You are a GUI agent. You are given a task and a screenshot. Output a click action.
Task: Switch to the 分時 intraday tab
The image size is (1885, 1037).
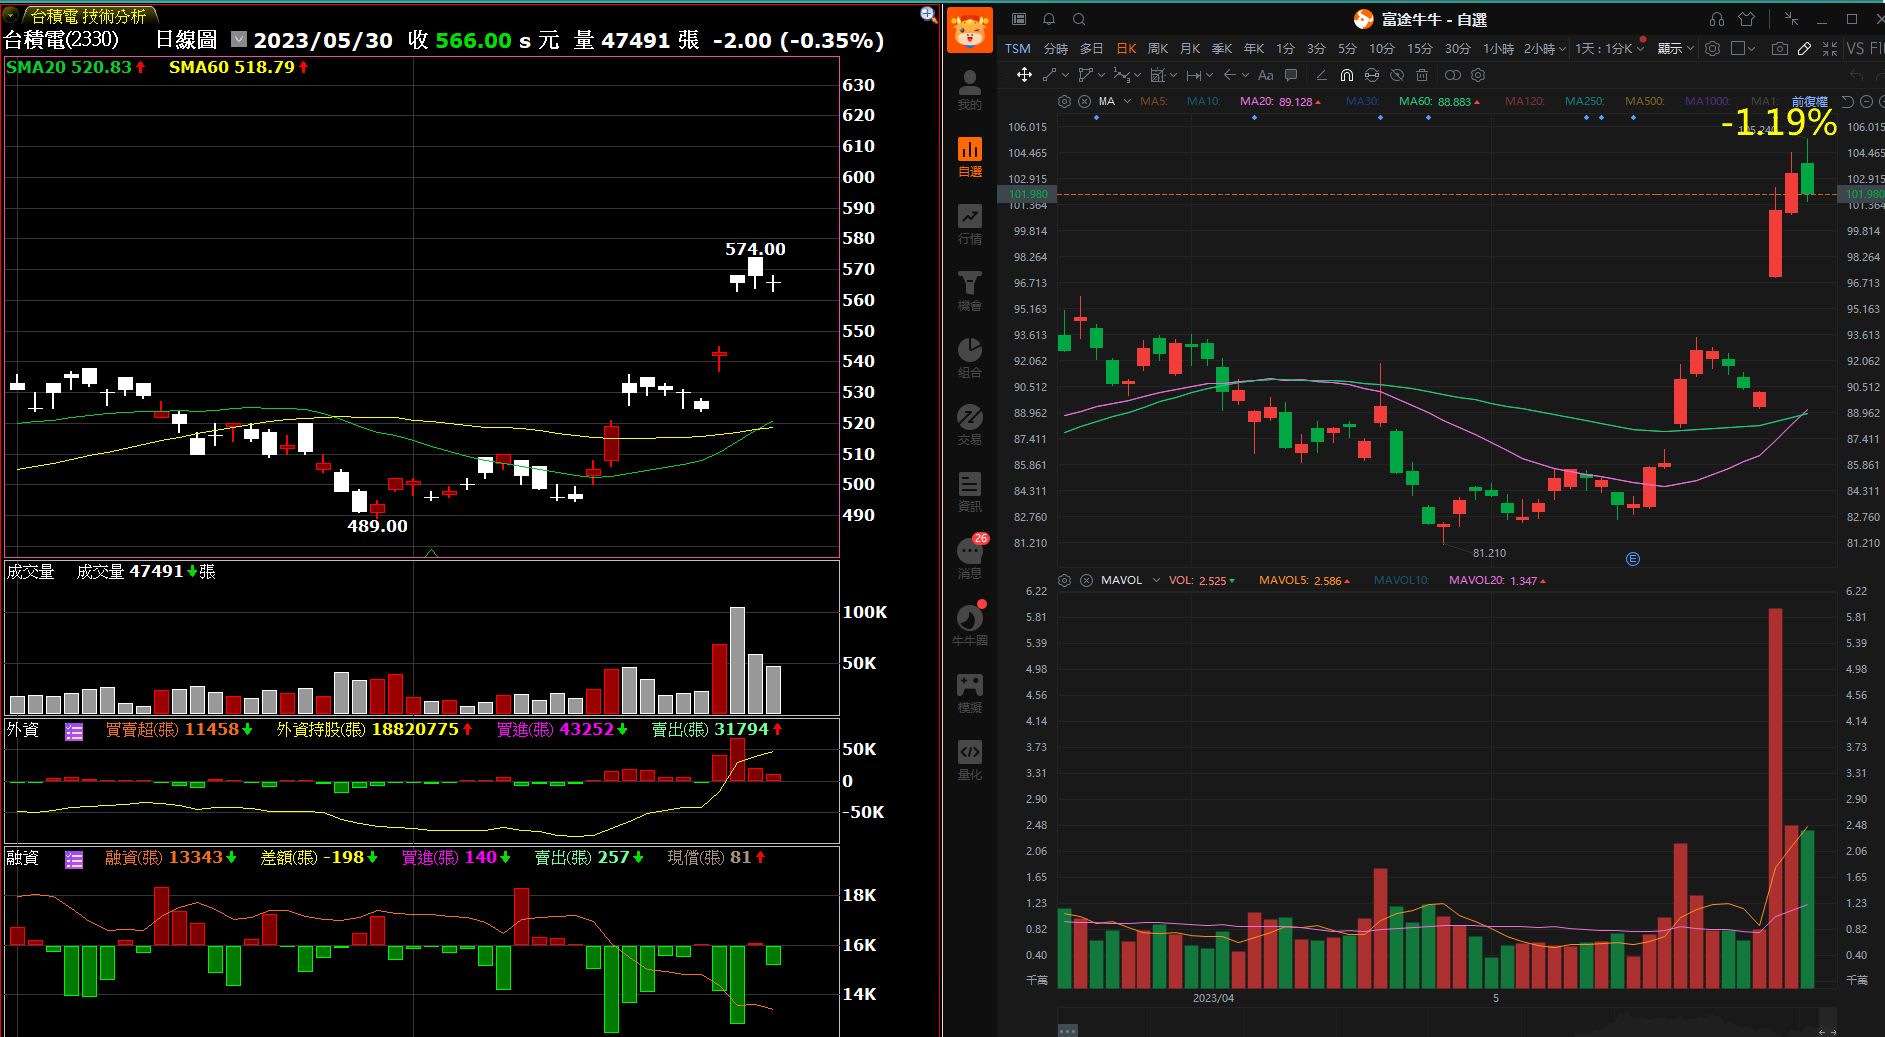pos(1055,48)
